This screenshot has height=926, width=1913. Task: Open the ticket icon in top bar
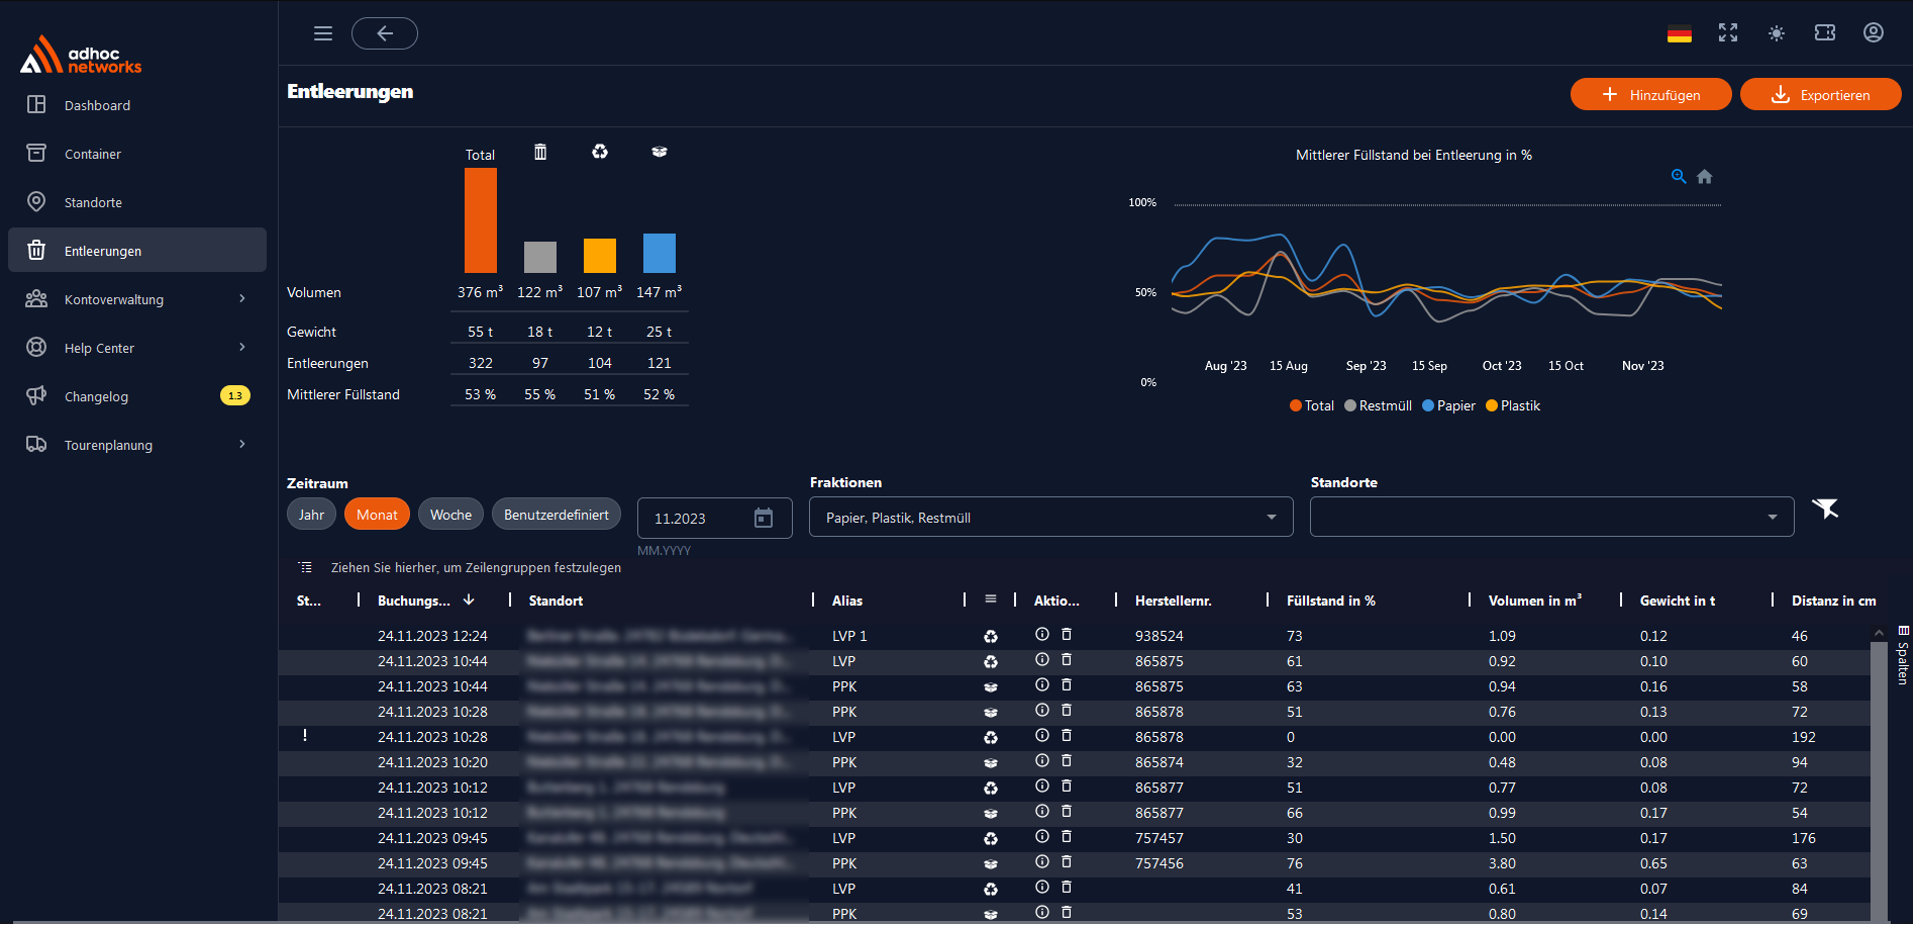(x=1825, y=33)
